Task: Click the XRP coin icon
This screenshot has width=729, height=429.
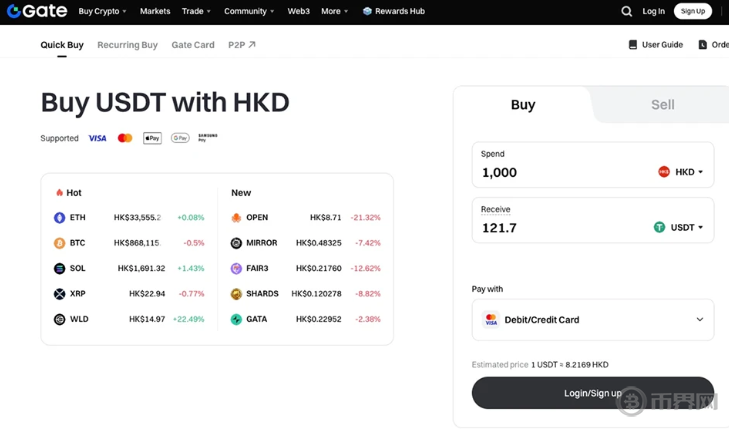Action: click(x=59, y=294)
